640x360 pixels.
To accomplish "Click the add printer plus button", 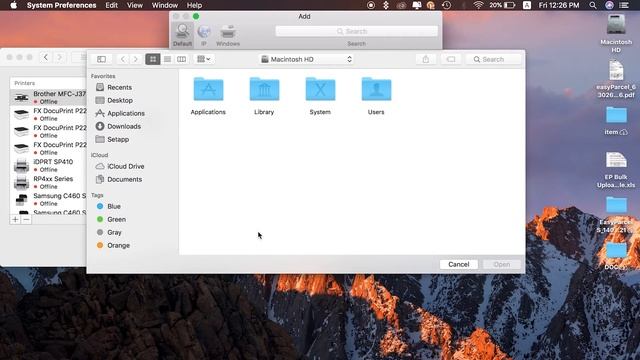I will 15,220.
